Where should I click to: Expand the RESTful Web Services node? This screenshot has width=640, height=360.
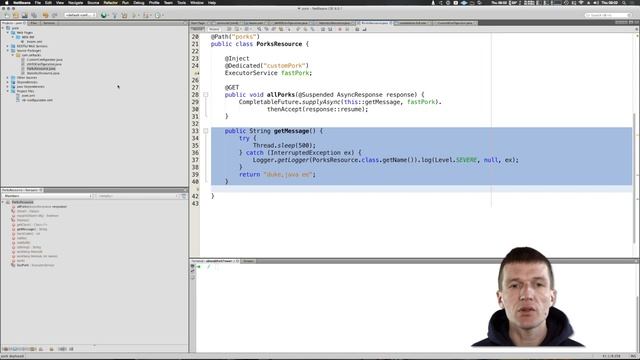[x=8, y=46]
